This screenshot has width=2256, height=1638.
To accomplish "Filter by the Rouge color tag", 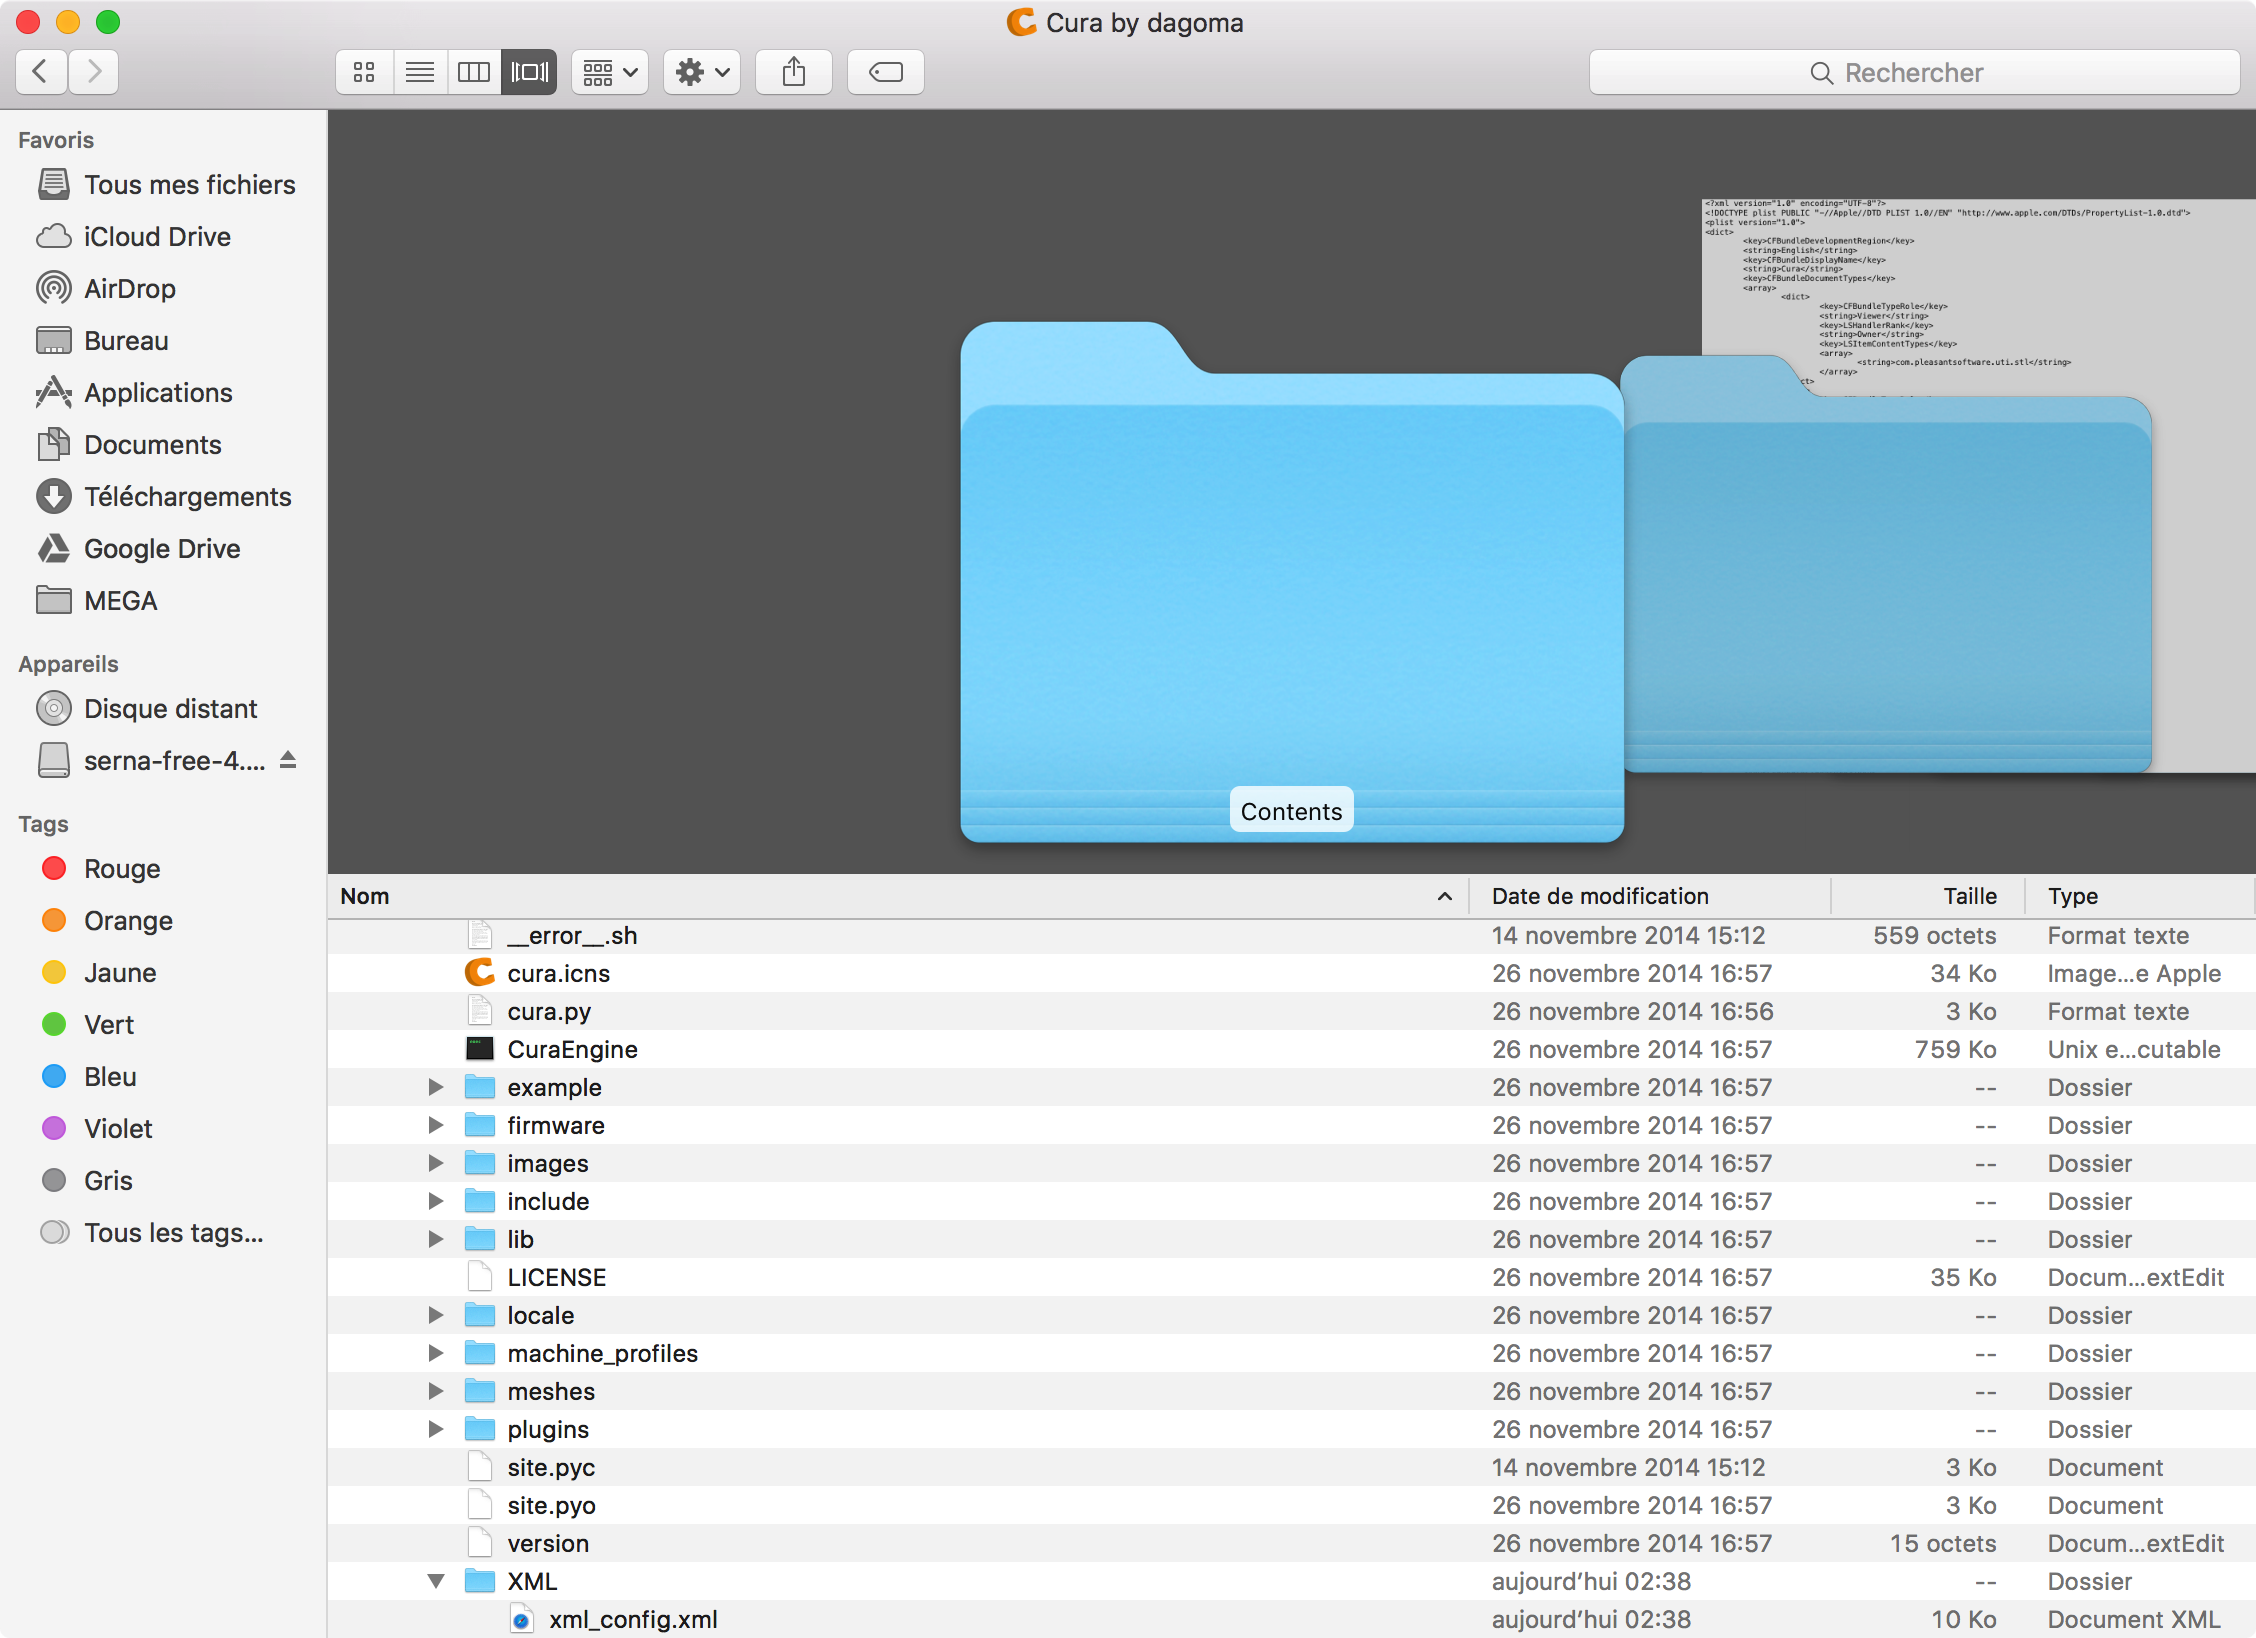I will click(121, 869).
